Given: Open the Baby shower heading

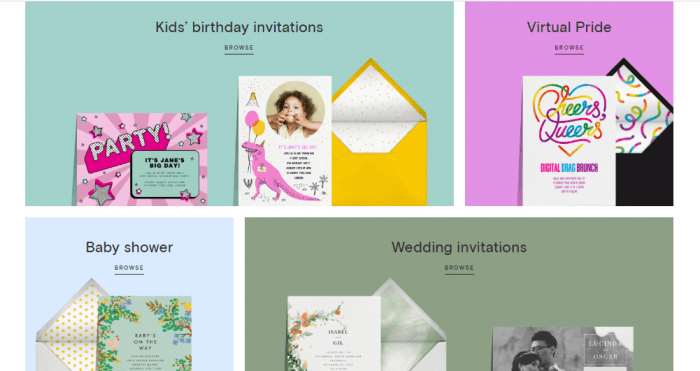Looking at the screenshot, I should (129, 247).
